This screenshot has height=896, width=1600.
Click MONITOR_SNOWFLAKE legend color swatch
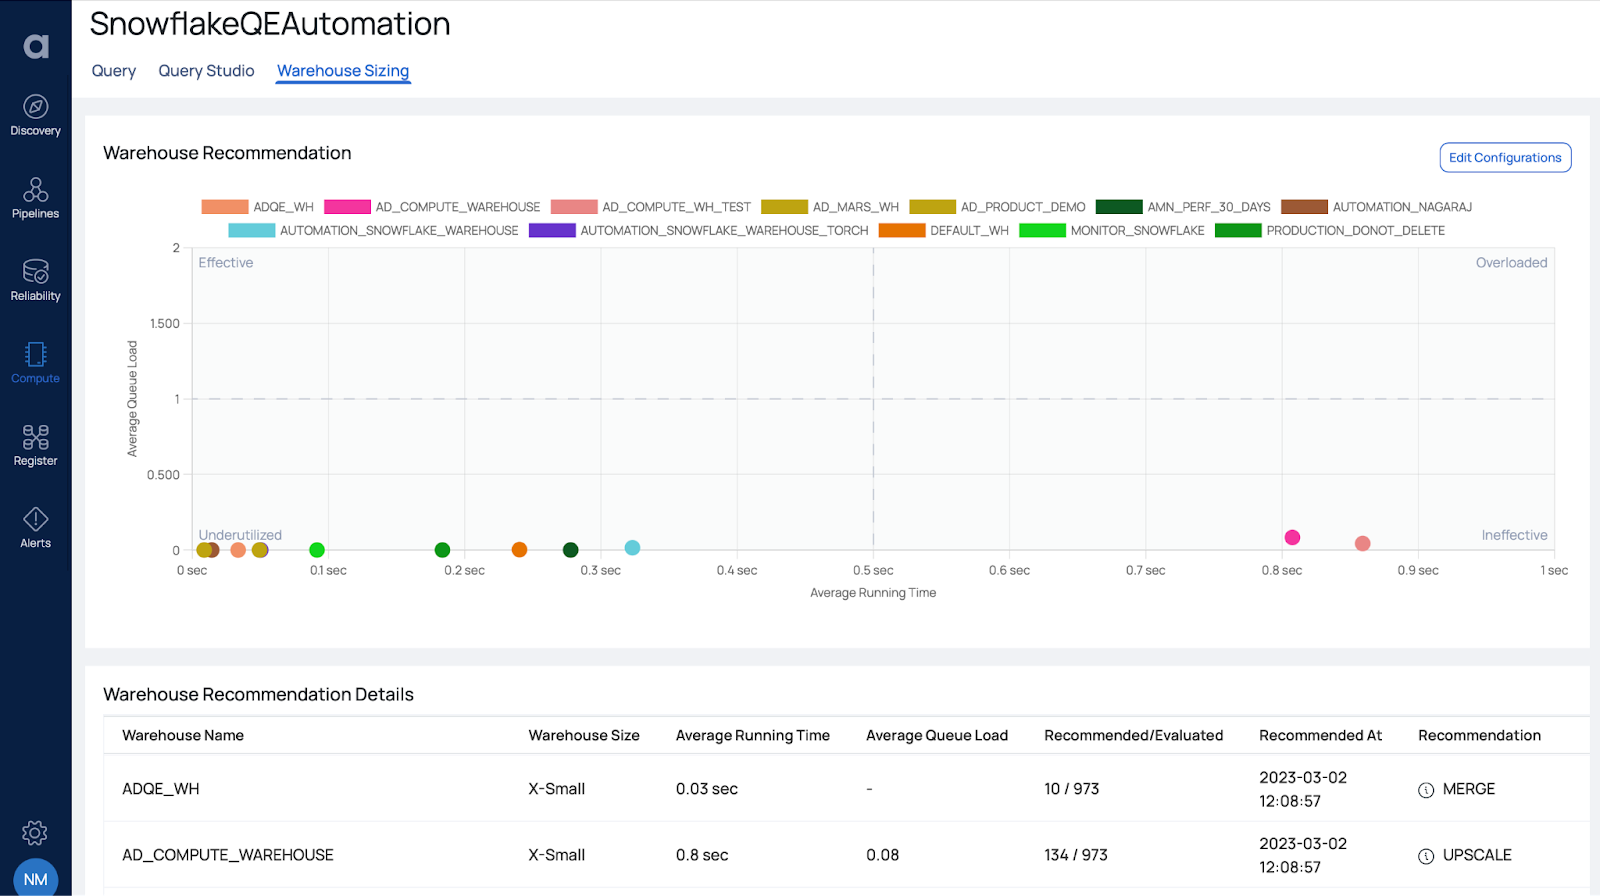pyautogui.click(x=1042, y=231)
